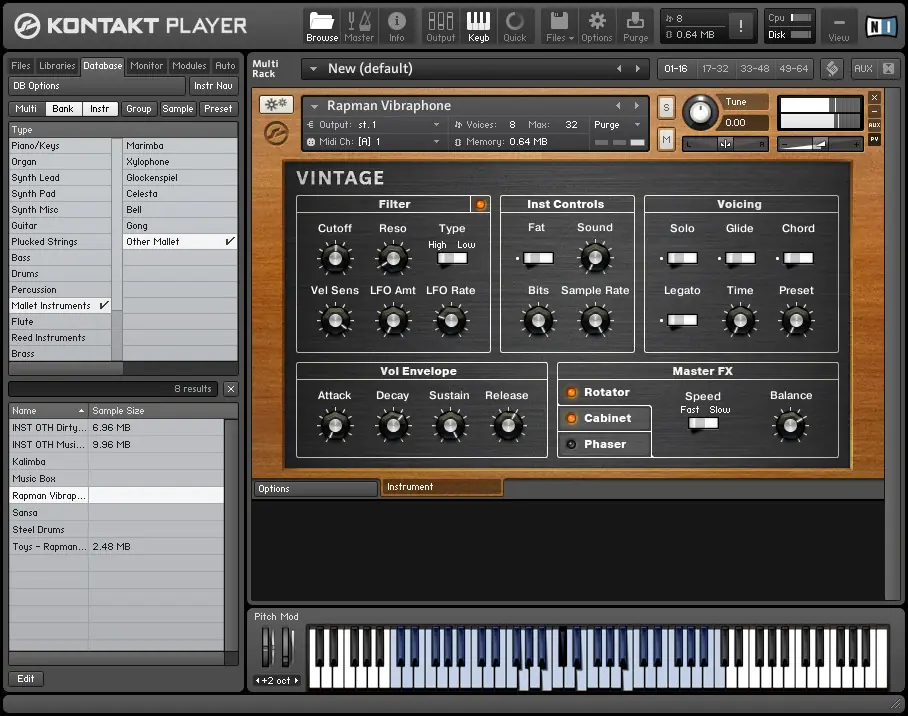Select the Sample filter button
The height and width of the screenshot is (716, 908).
(x=178, y=108)
